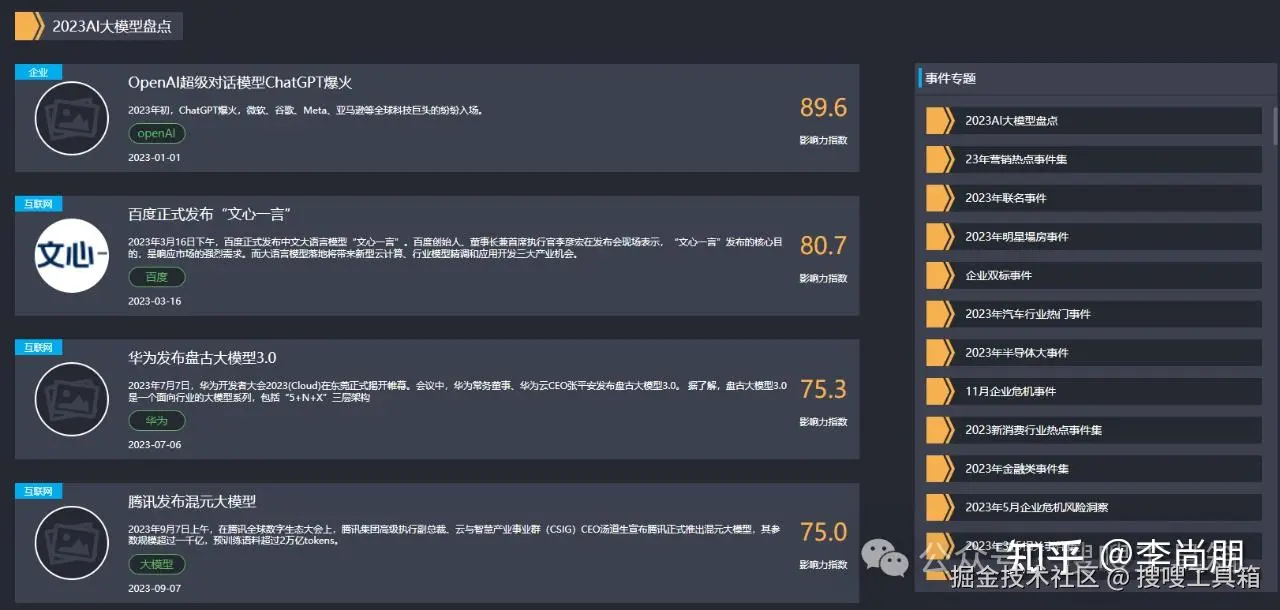Click the ChatGPT card description text
This screenshot has height=610, width=1280.
[306, 110]
